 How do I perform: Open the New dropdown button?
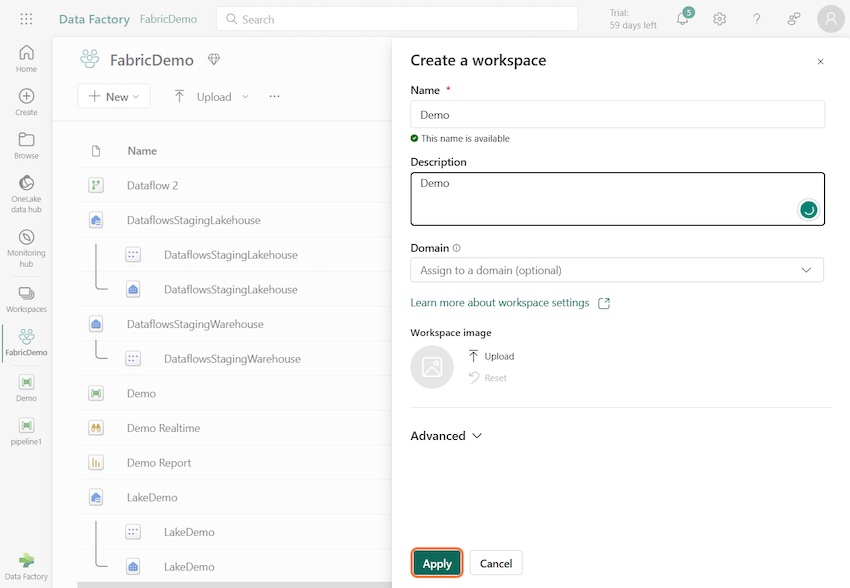[x=114, y=96]
